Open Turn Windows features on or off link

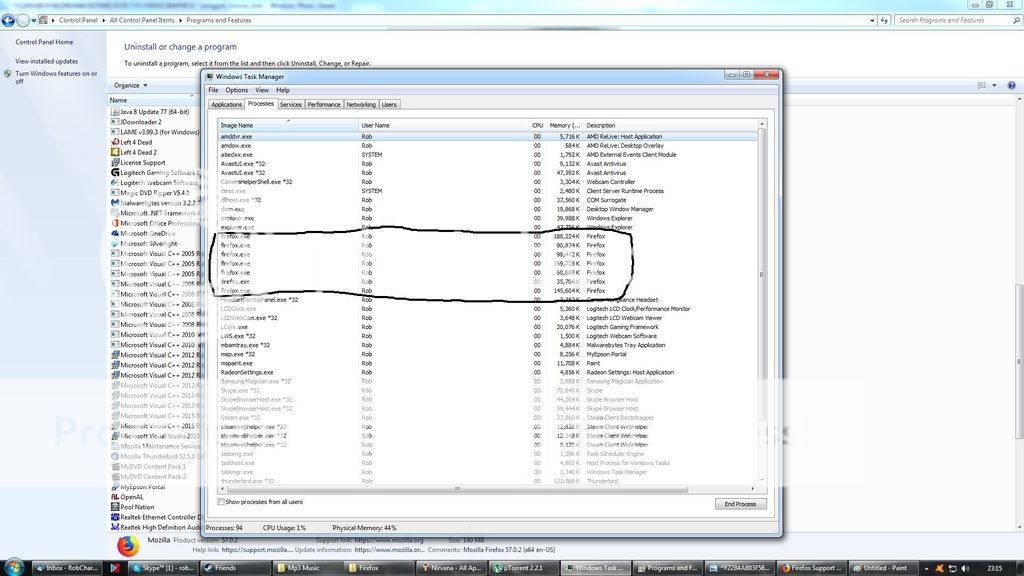(56, 77)
